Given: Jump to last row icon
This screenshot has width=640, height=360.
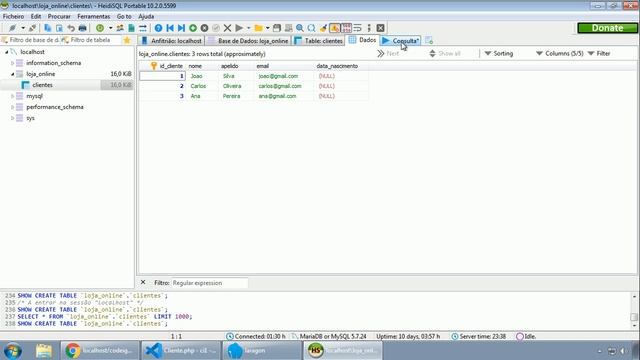Looking at the screenshot, I should point(181,28).
